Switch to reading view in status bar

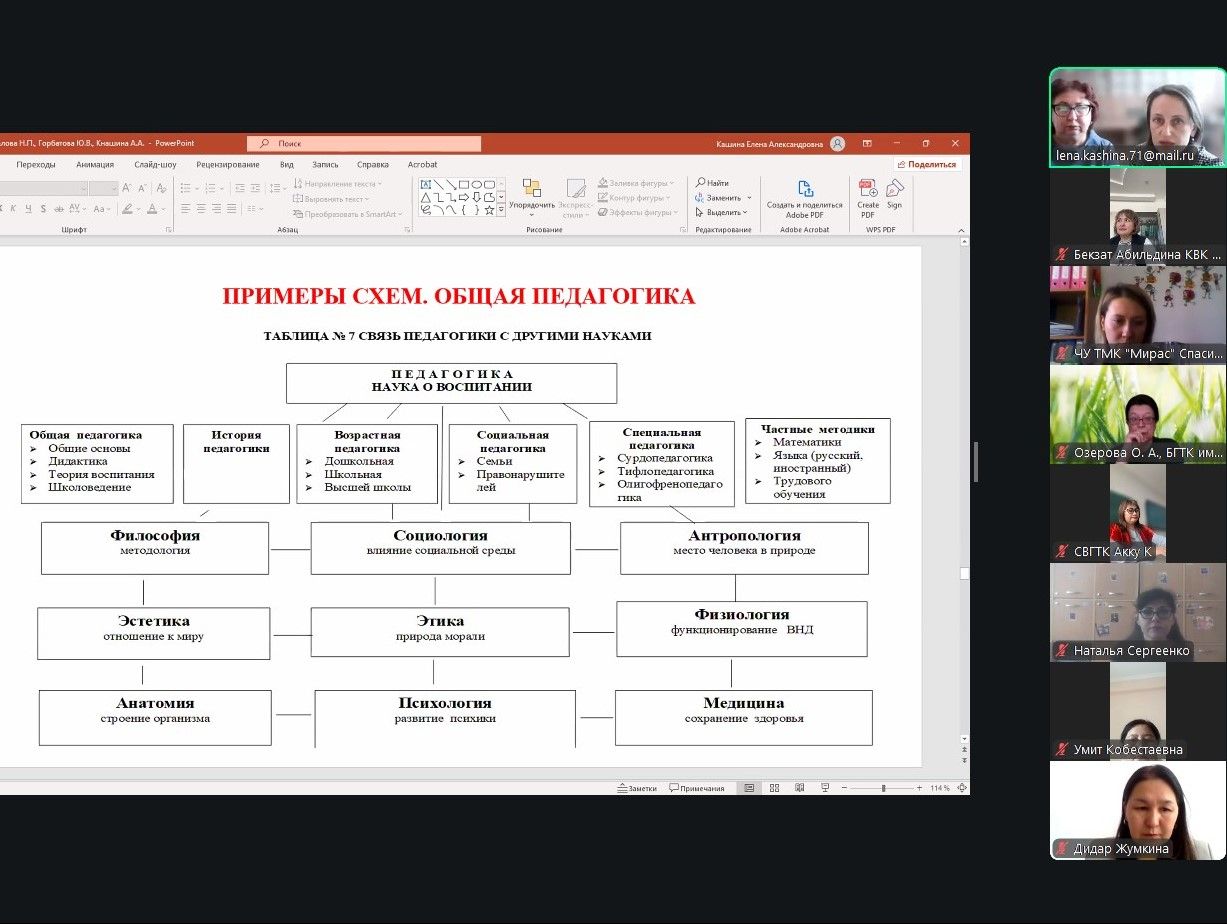(798, 788)
